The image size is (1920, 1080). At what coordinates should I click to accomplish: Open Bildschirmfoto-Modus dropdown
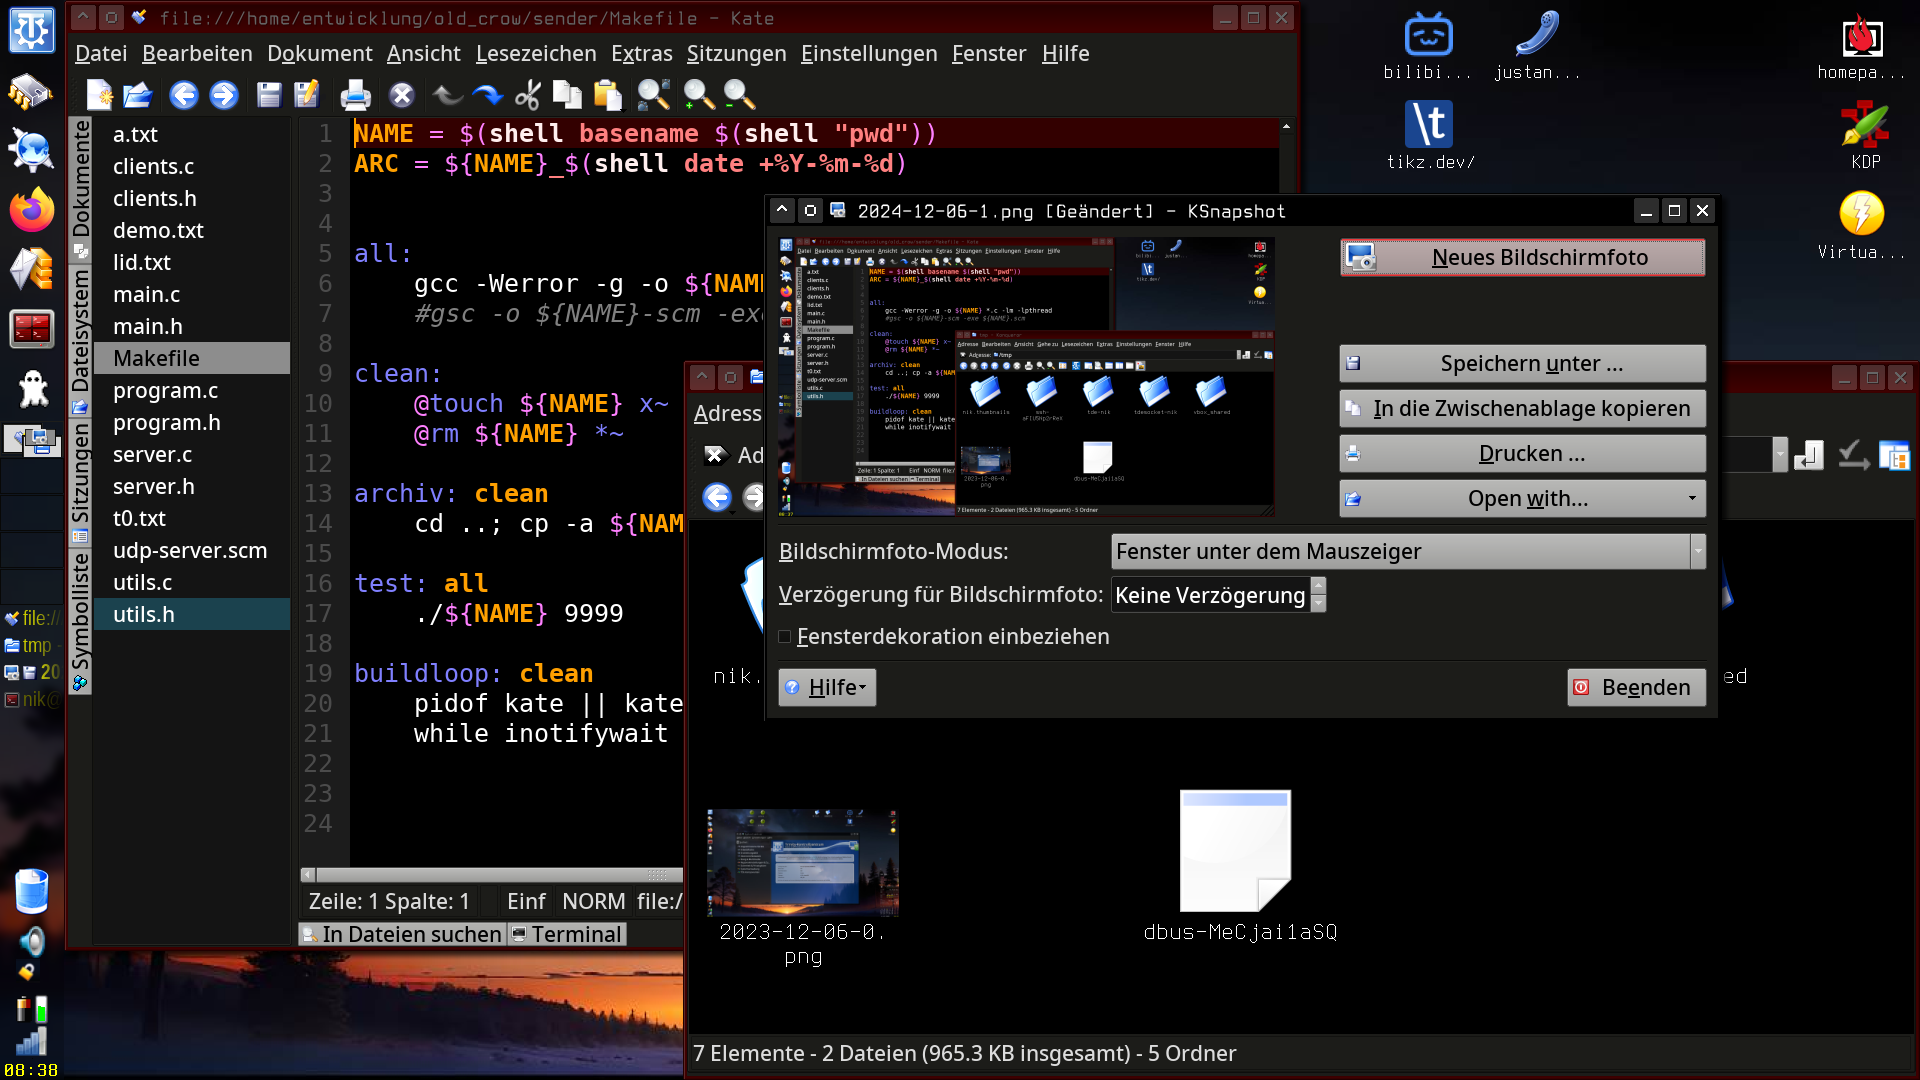coord(1408,551)
